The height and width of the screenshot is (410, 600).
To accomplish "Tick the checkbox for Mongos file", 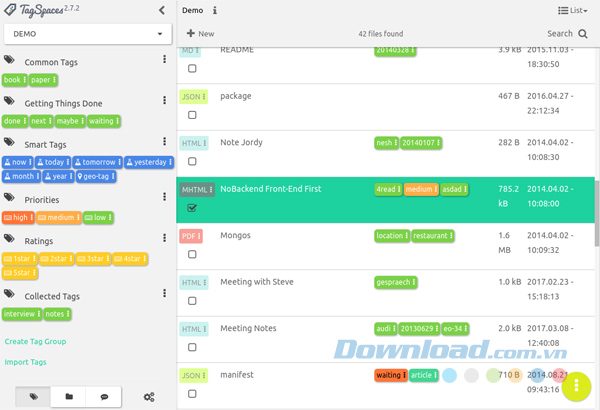I will [192, 254].
